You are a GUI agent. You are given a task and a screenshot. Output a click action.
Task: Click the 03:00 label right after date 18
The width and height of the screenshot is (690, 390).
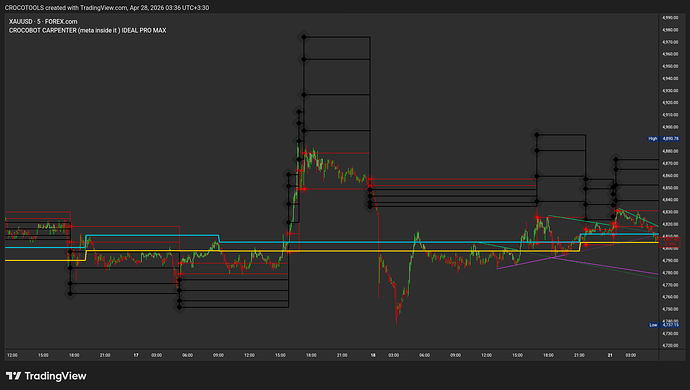click(x=394, y=355)
